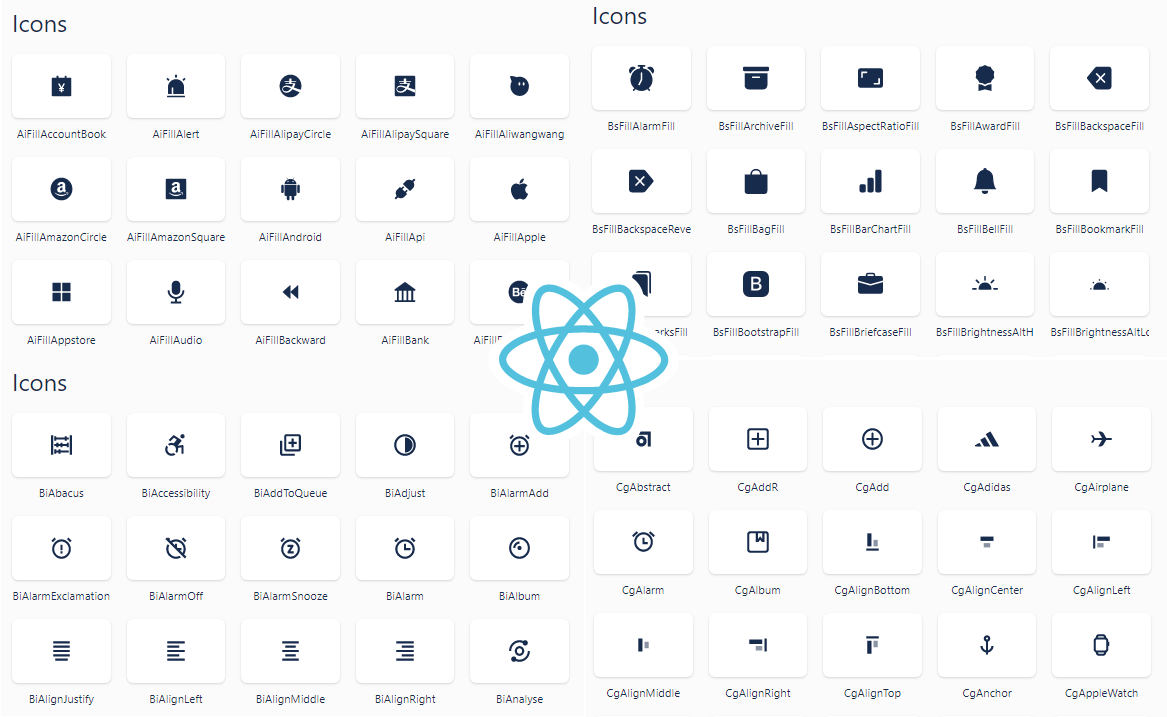Viewport: 1167px width, 717px height.
Task: Click the BsFillBriefcaseFill icon
Action: point(870,284)
